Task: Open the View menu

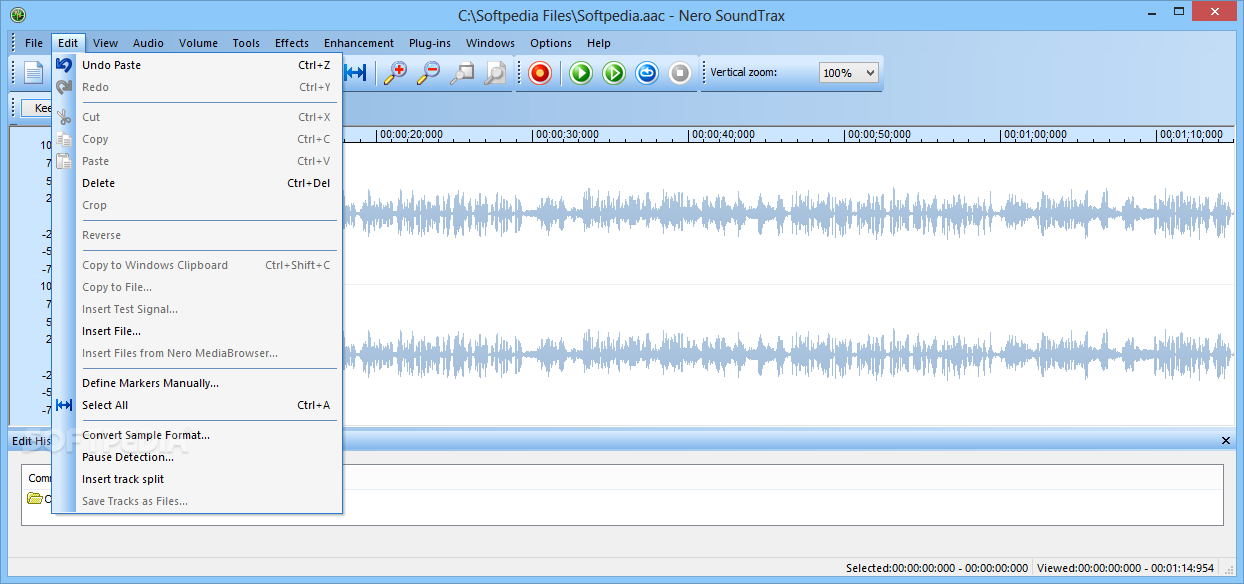Action: click(x=106, y=43)
